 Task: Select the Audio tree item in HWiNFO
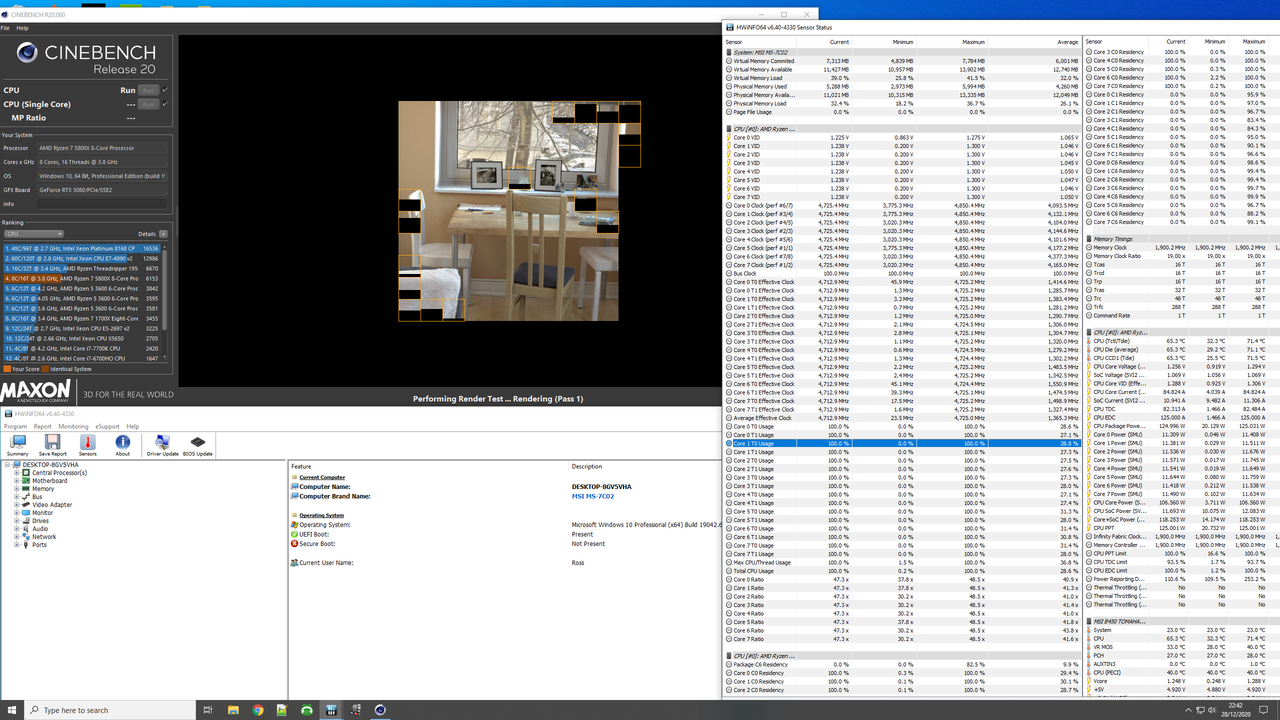tap(39, 528)
